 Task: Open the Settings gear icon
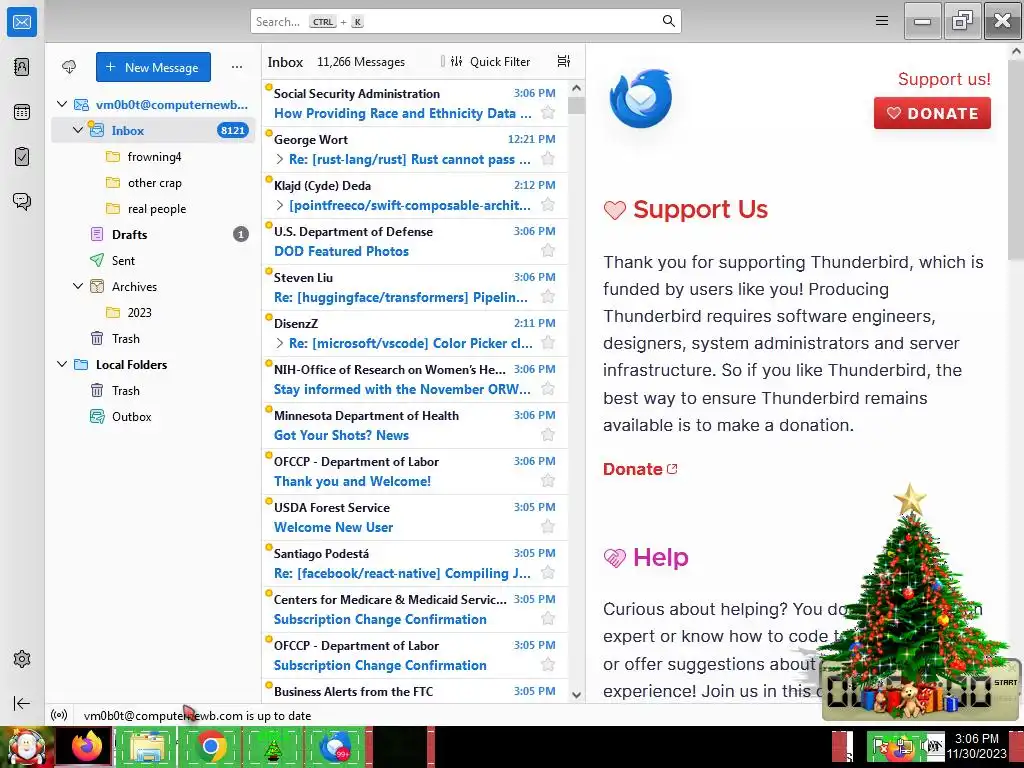tap(22, 659)
